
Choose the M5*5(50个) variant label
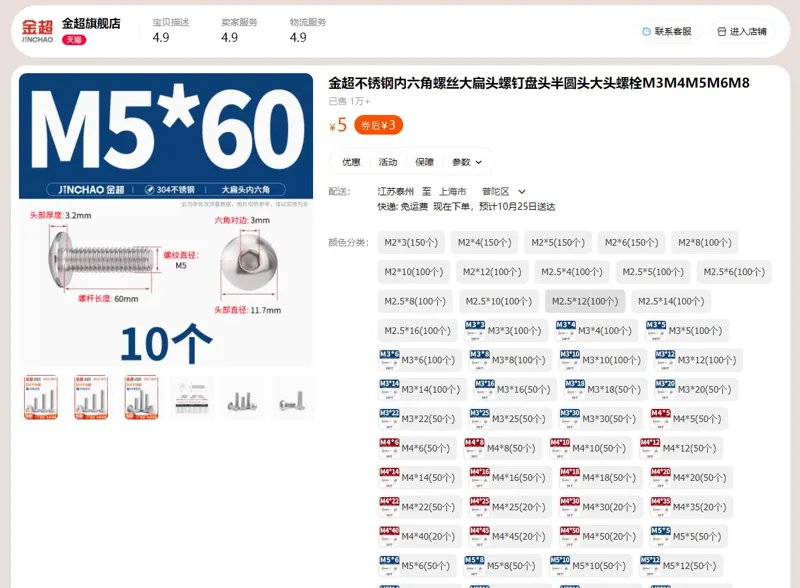pos(697,536)
